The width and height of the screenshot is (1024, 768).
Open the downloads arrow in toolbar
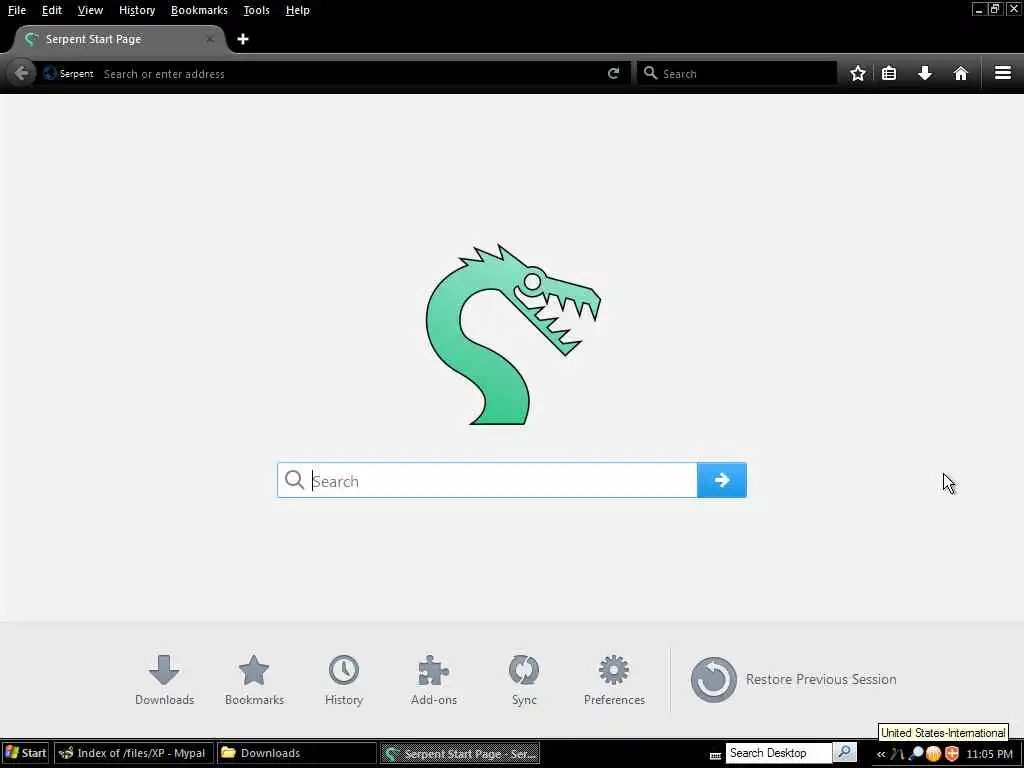(x=925, y=73)
